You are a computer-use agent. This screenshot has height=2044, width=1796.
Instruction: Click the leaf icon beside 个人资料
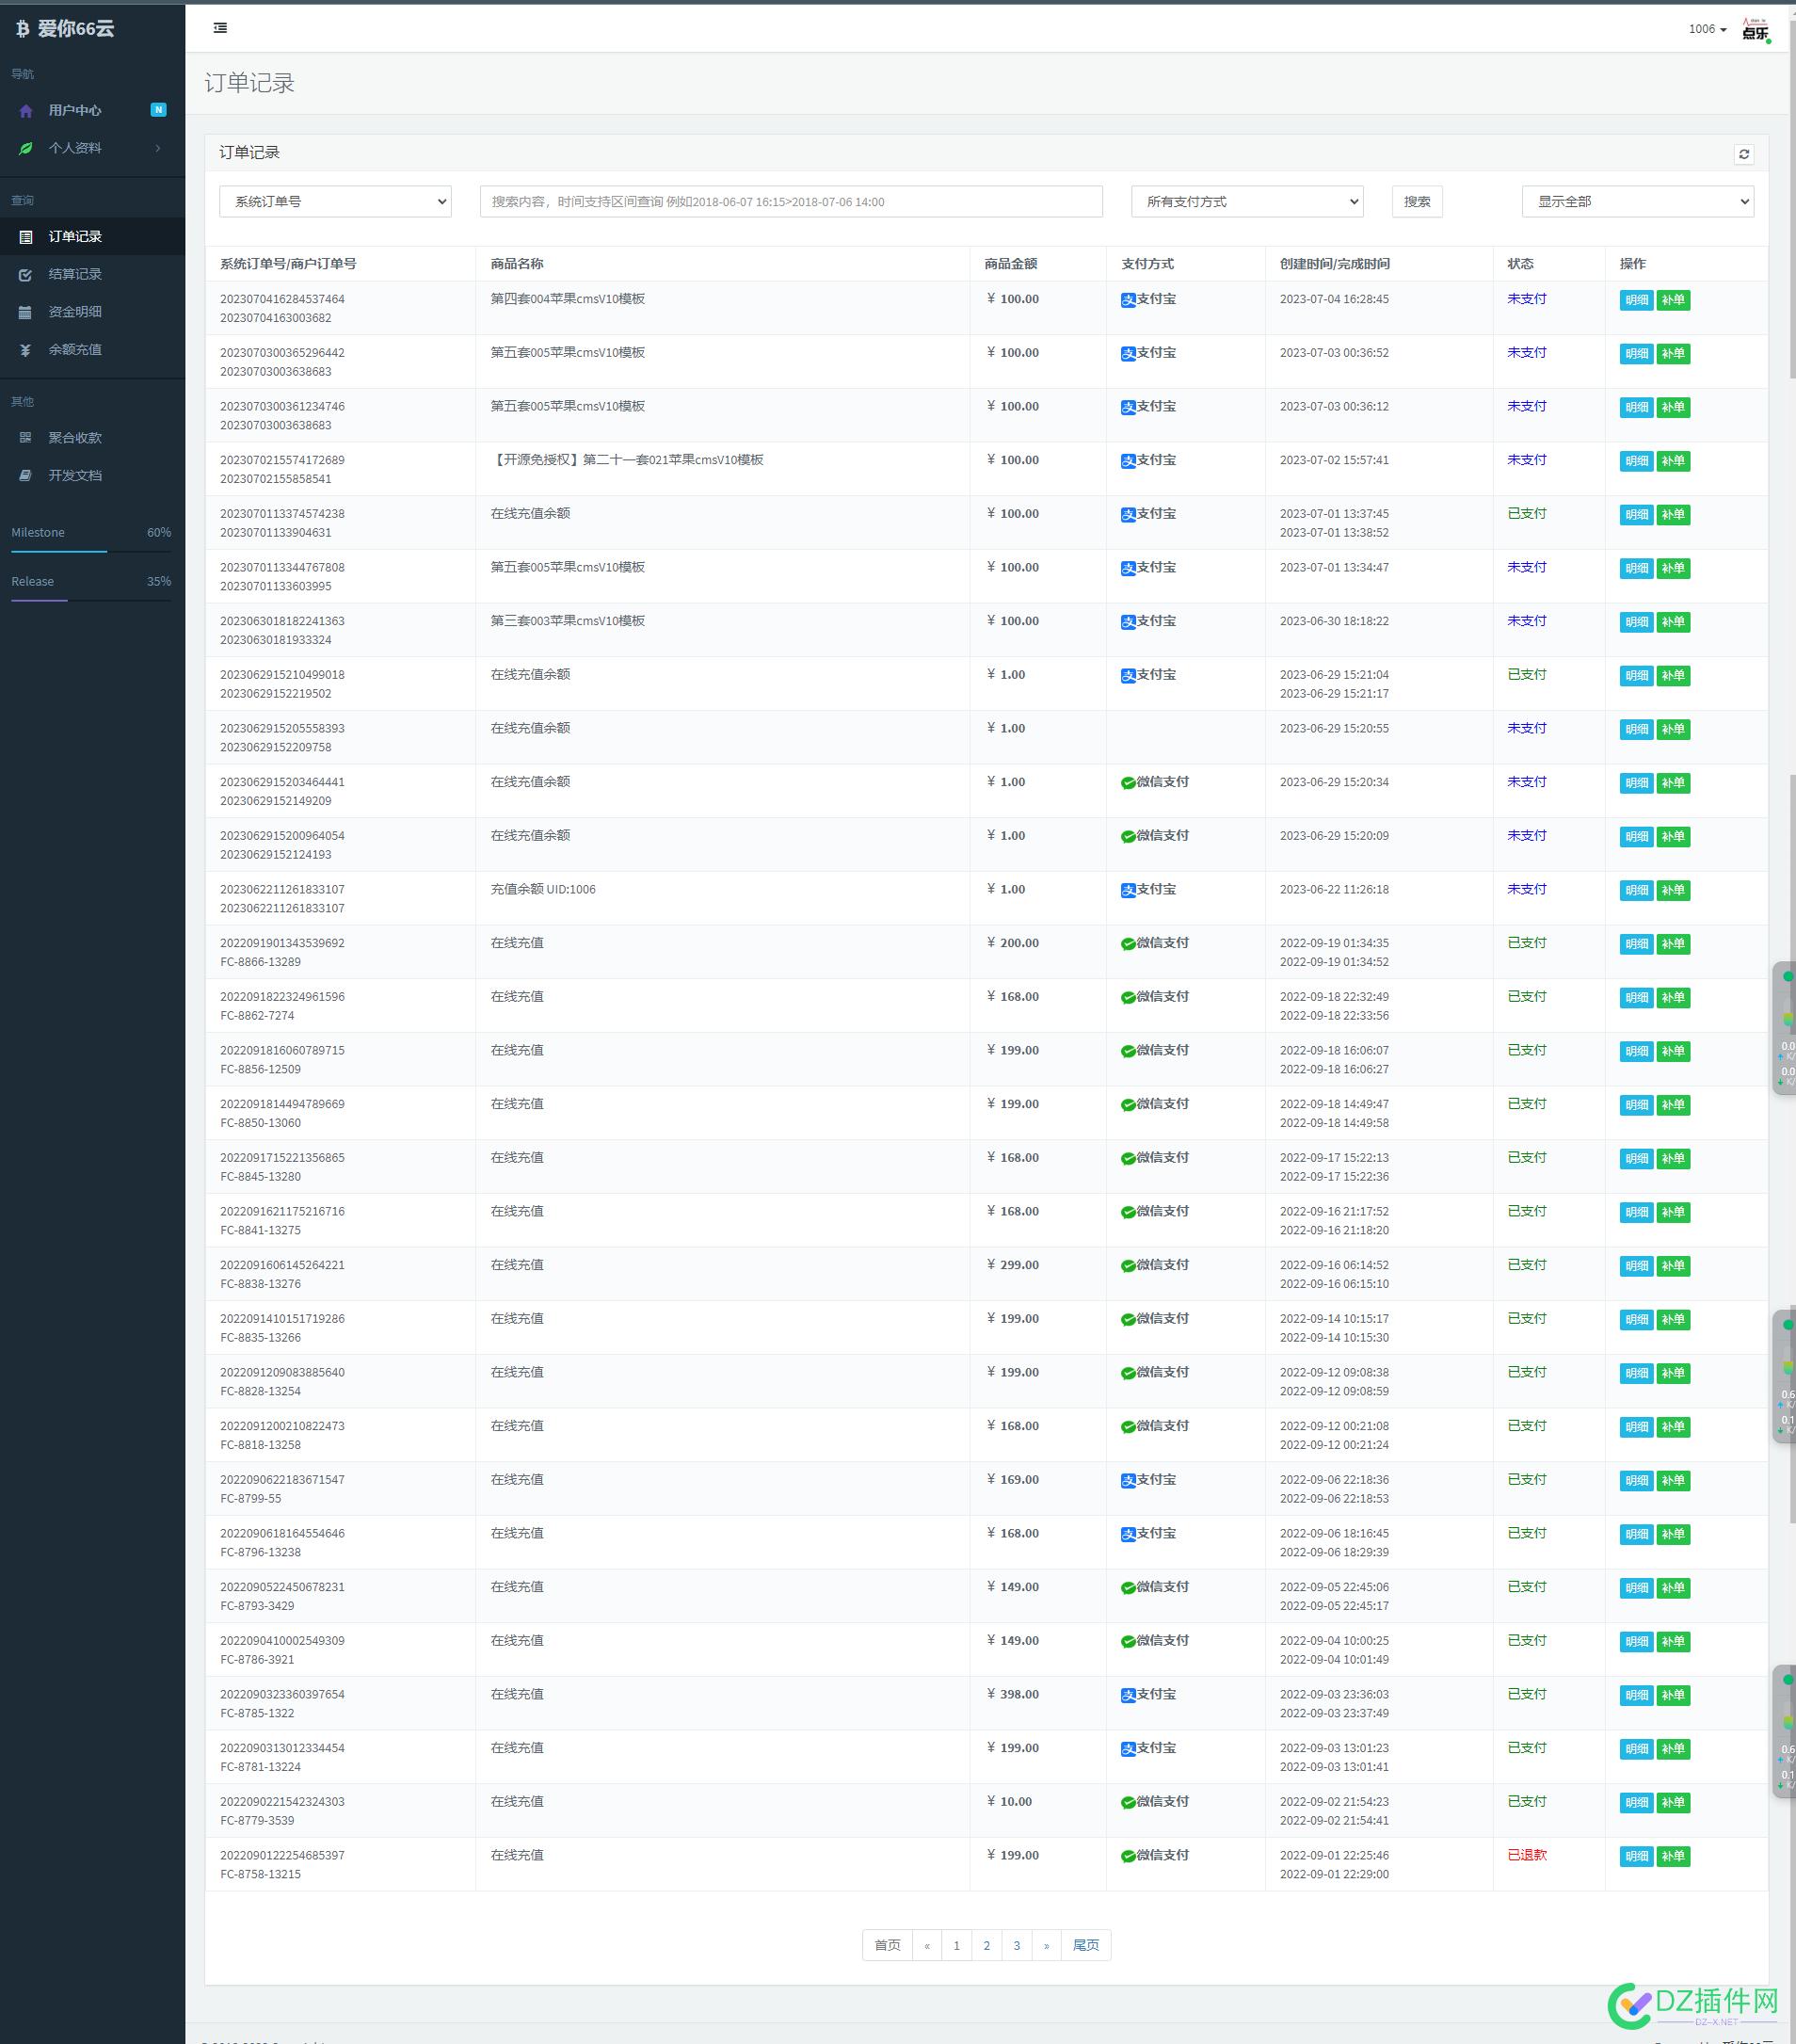26,148
